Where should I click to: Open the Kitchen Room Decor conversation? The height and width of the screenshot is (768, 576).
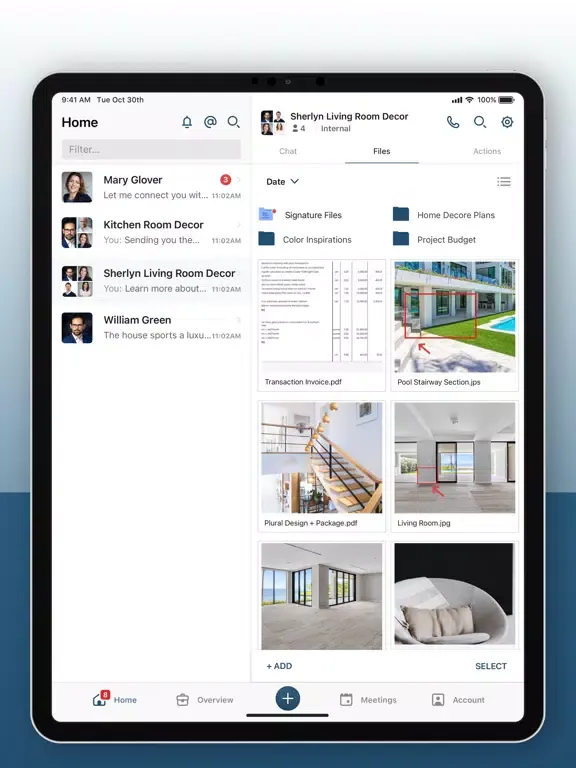(x=151, y=232)
